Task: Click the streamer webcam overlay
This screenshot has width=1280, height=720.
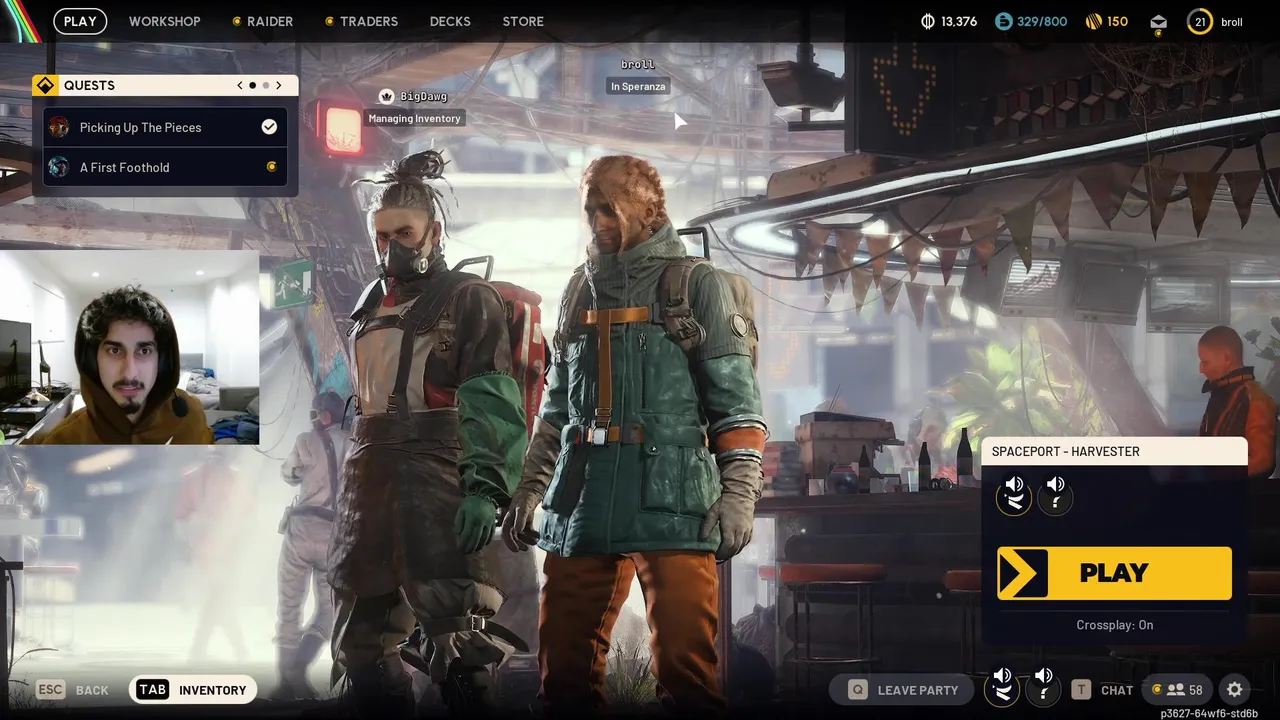Action: pyautogui.click(x=129, y=347)
